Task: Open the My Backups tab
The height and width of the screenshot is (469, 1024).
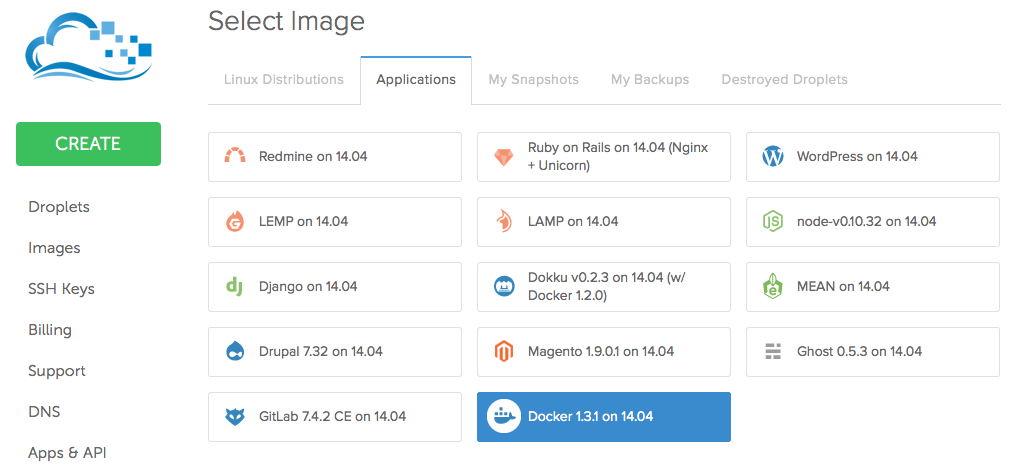Action: (x=650, y=80)
